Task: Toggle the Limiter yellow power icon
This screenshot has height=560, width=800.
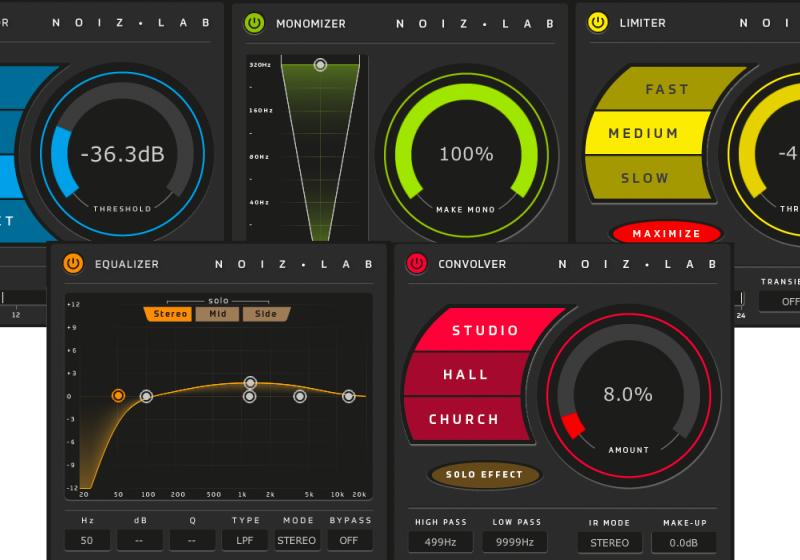Action: (x=598, y=22)
